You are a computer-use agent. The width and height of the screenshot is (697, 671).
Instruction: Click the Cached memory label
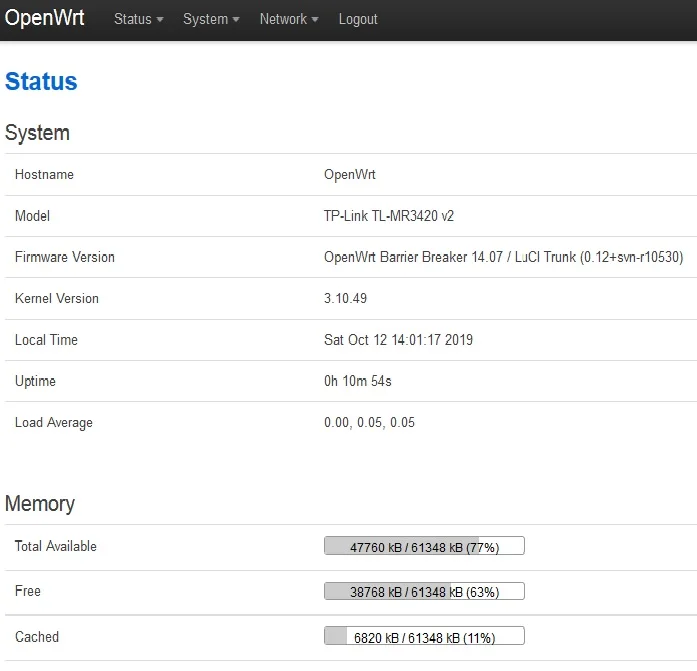point(37,637)
